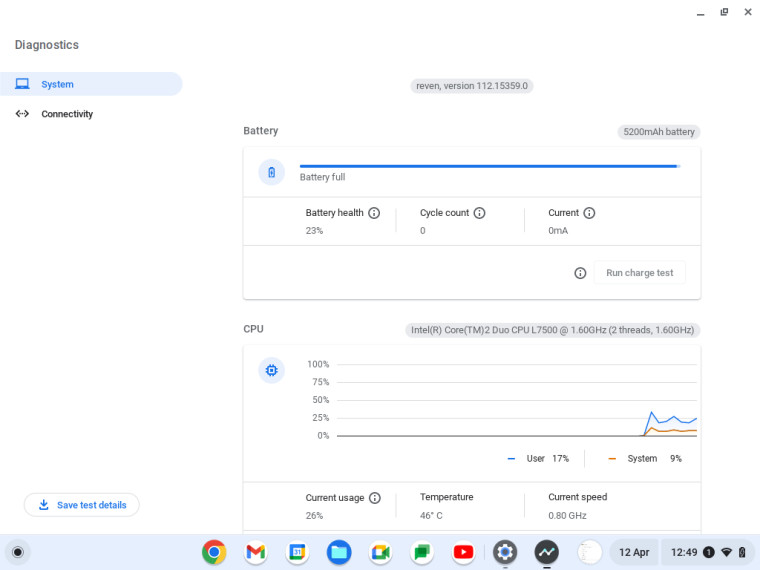The image size is (760, 570).
Task: Open the Files app from the shelf
Action: (339, 552)
